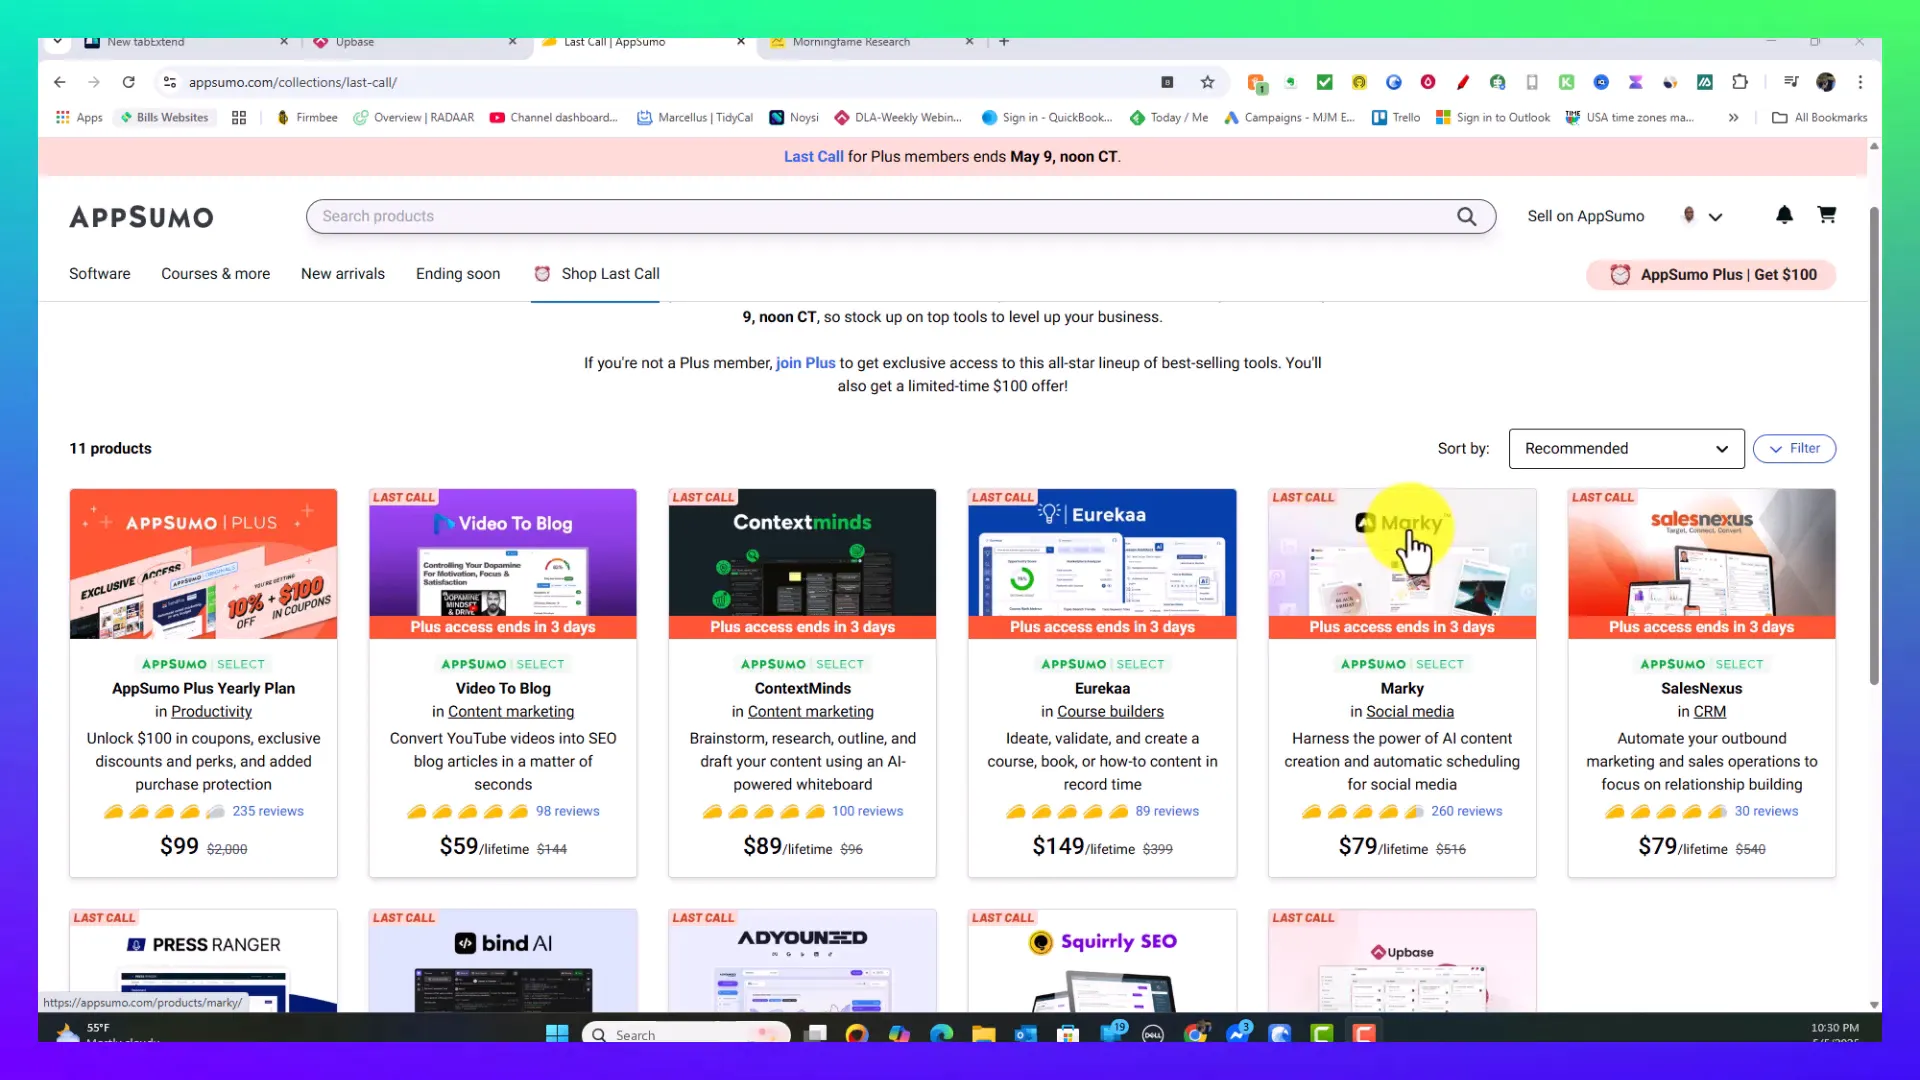Image resolution: width=1920 pixels, height=1080 pixels.
Task: Open the All Bookmarks folder
Action: pyautogui.click(x=1820, y=117)
